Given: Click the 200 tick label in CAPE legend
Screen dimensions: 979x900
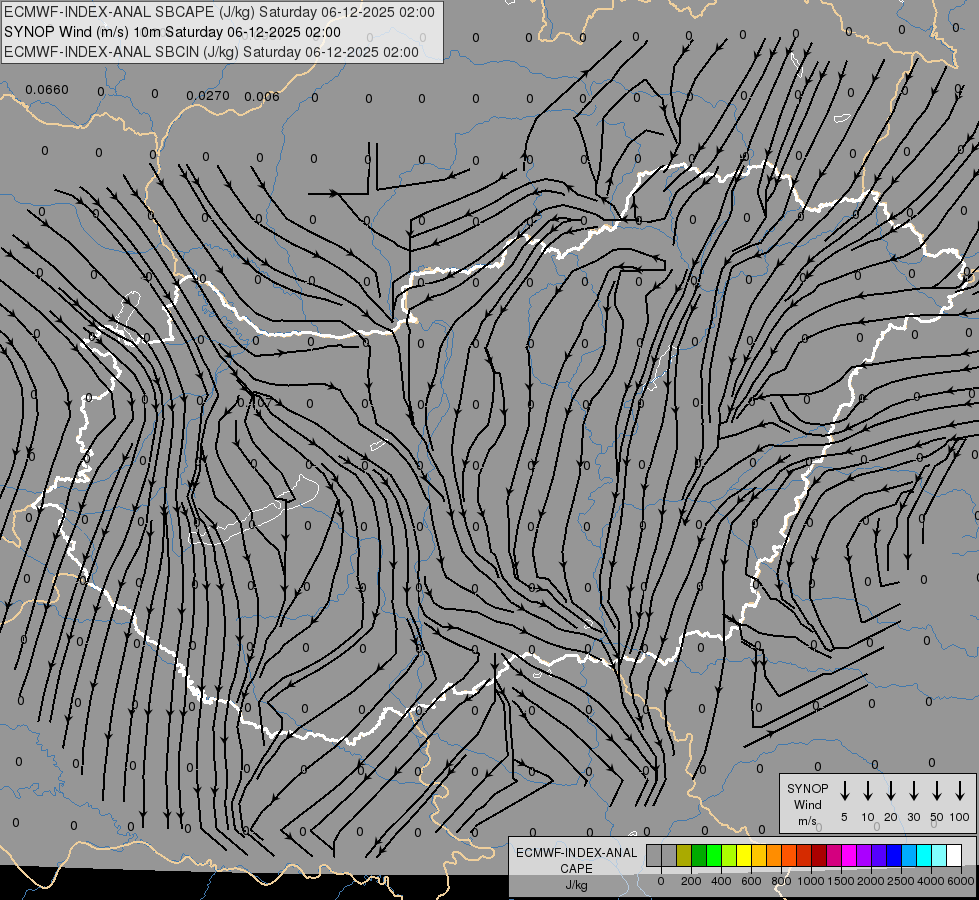Looking at the screenshot, I should pos(691,881).
